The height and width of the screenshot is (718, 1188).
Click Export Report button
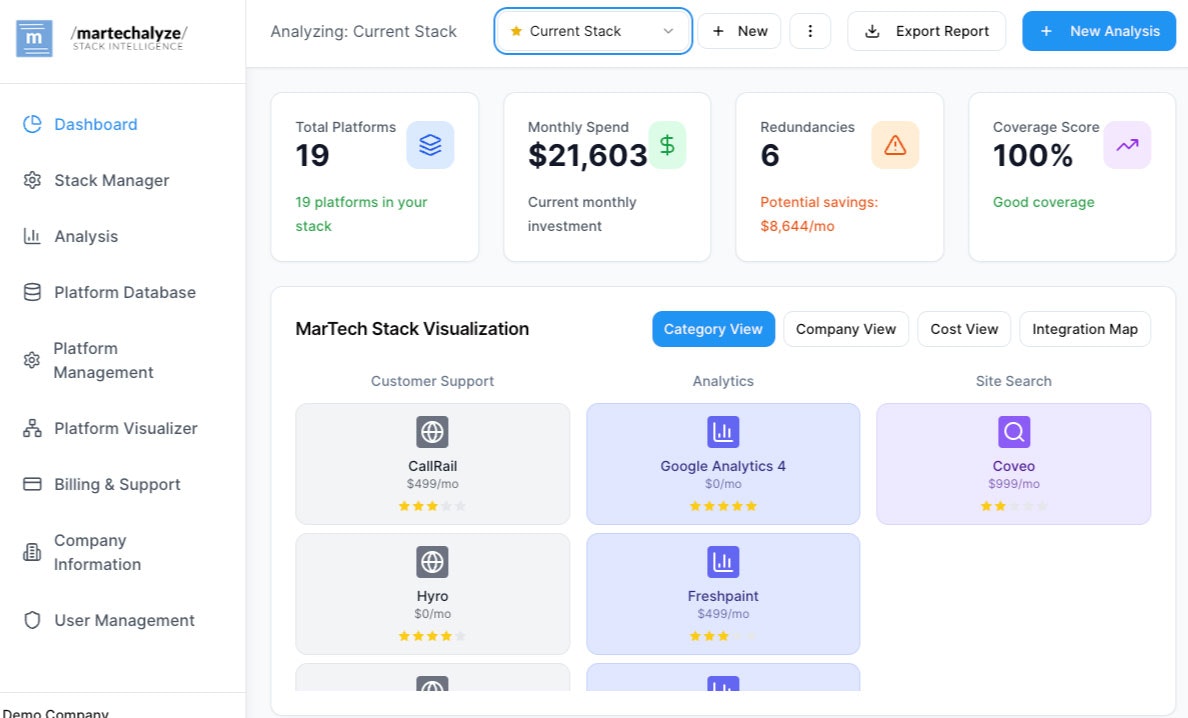926,31
